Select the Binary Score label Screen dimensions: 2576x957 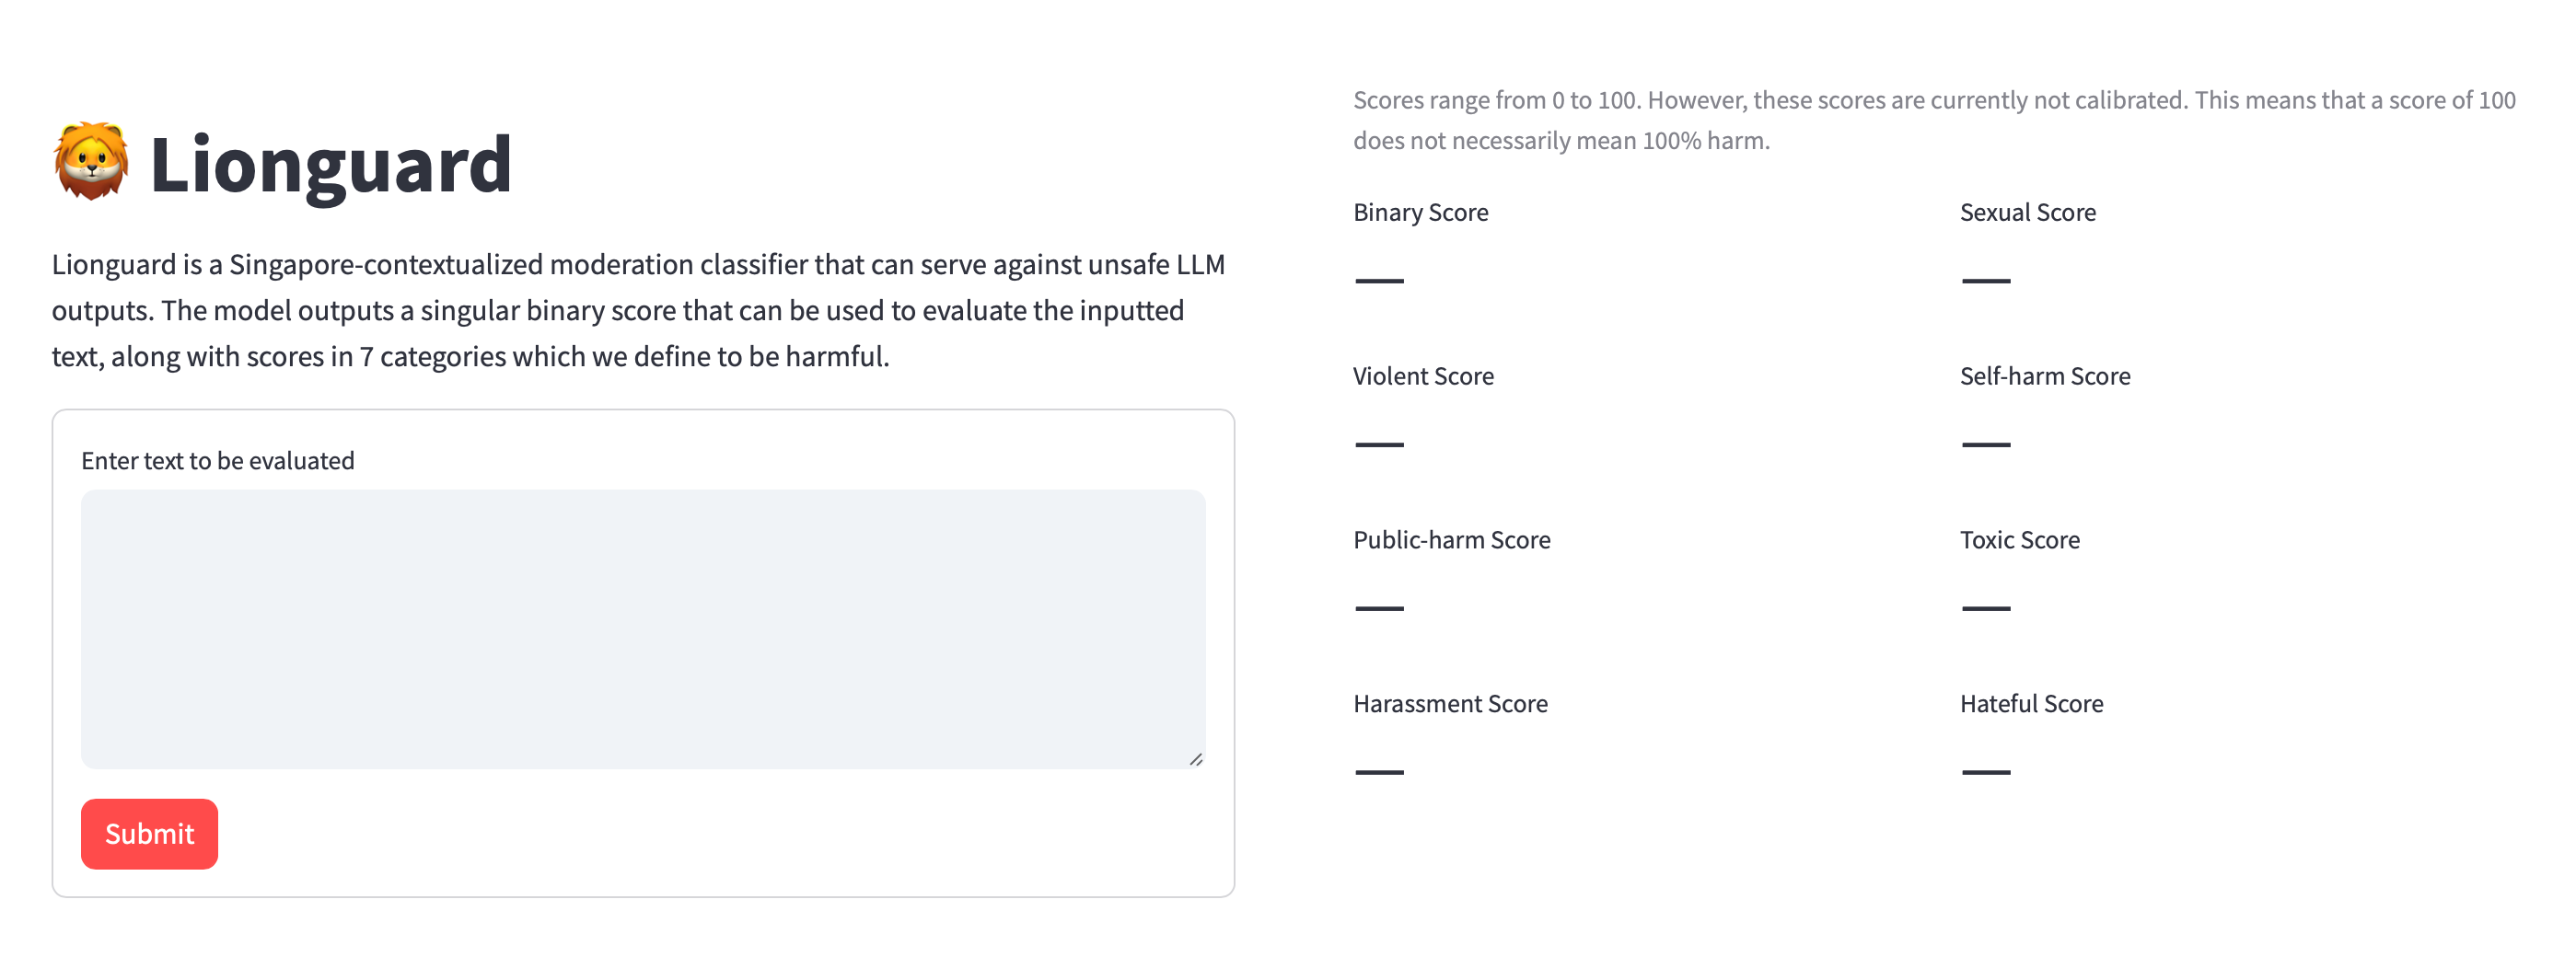coord(1420,212)
